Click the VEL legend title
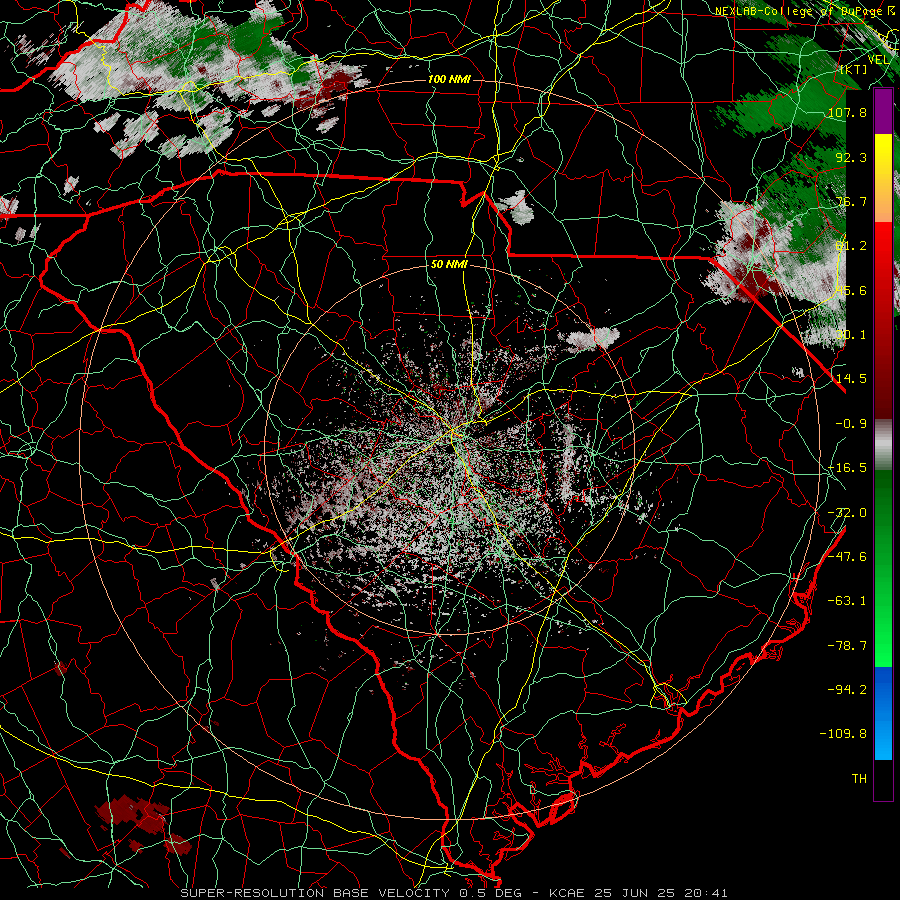 878,60
